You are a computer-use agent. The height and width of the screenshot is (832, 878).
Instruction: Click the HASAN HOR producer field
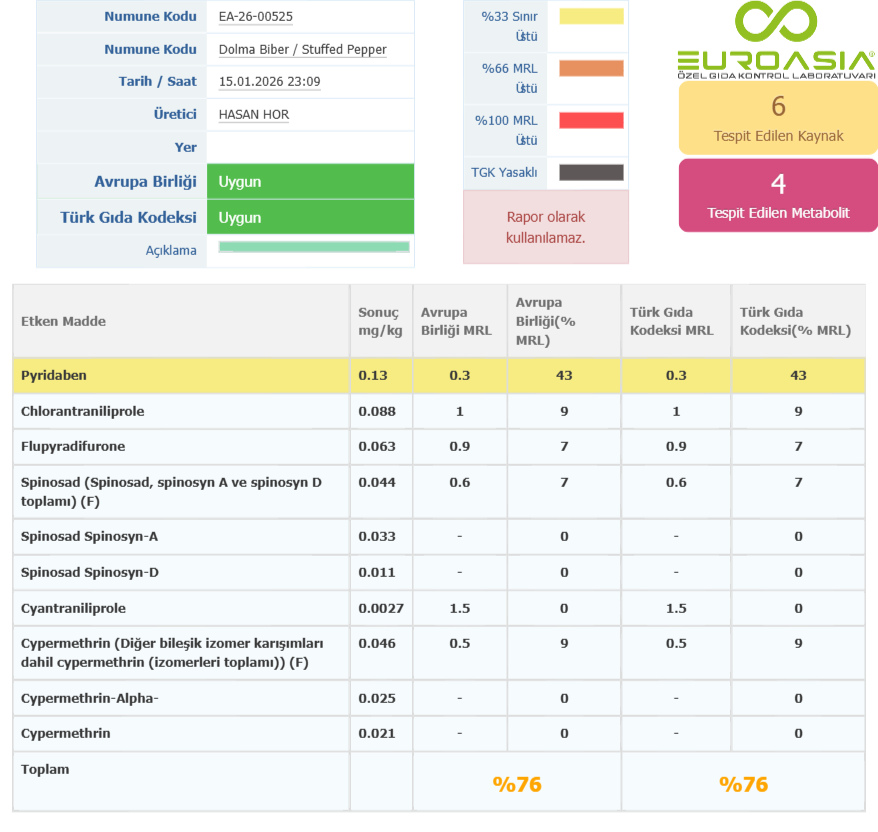click(254, 115)
